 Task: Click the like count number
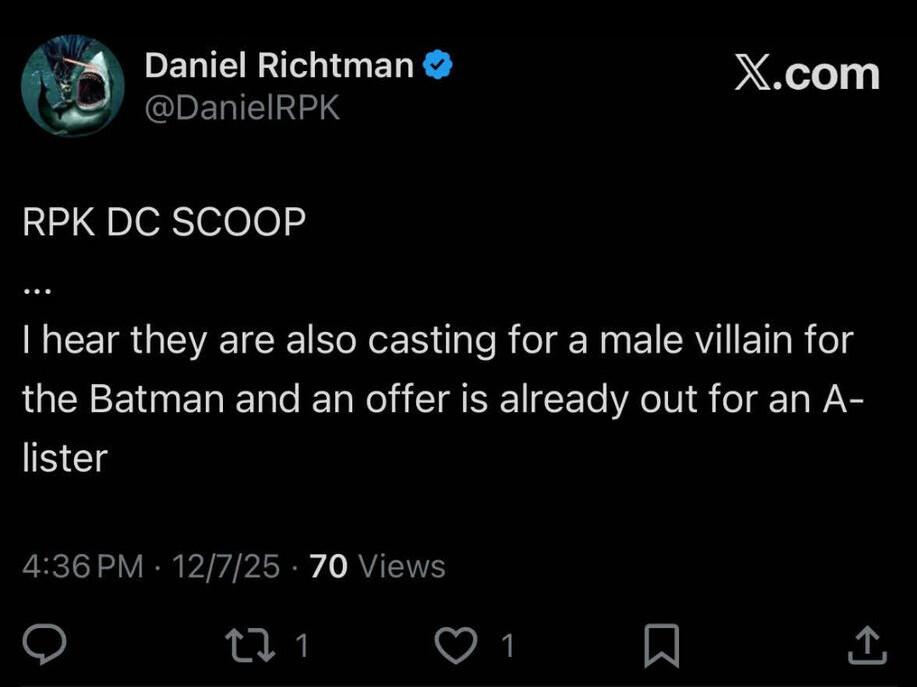(507, 646)
